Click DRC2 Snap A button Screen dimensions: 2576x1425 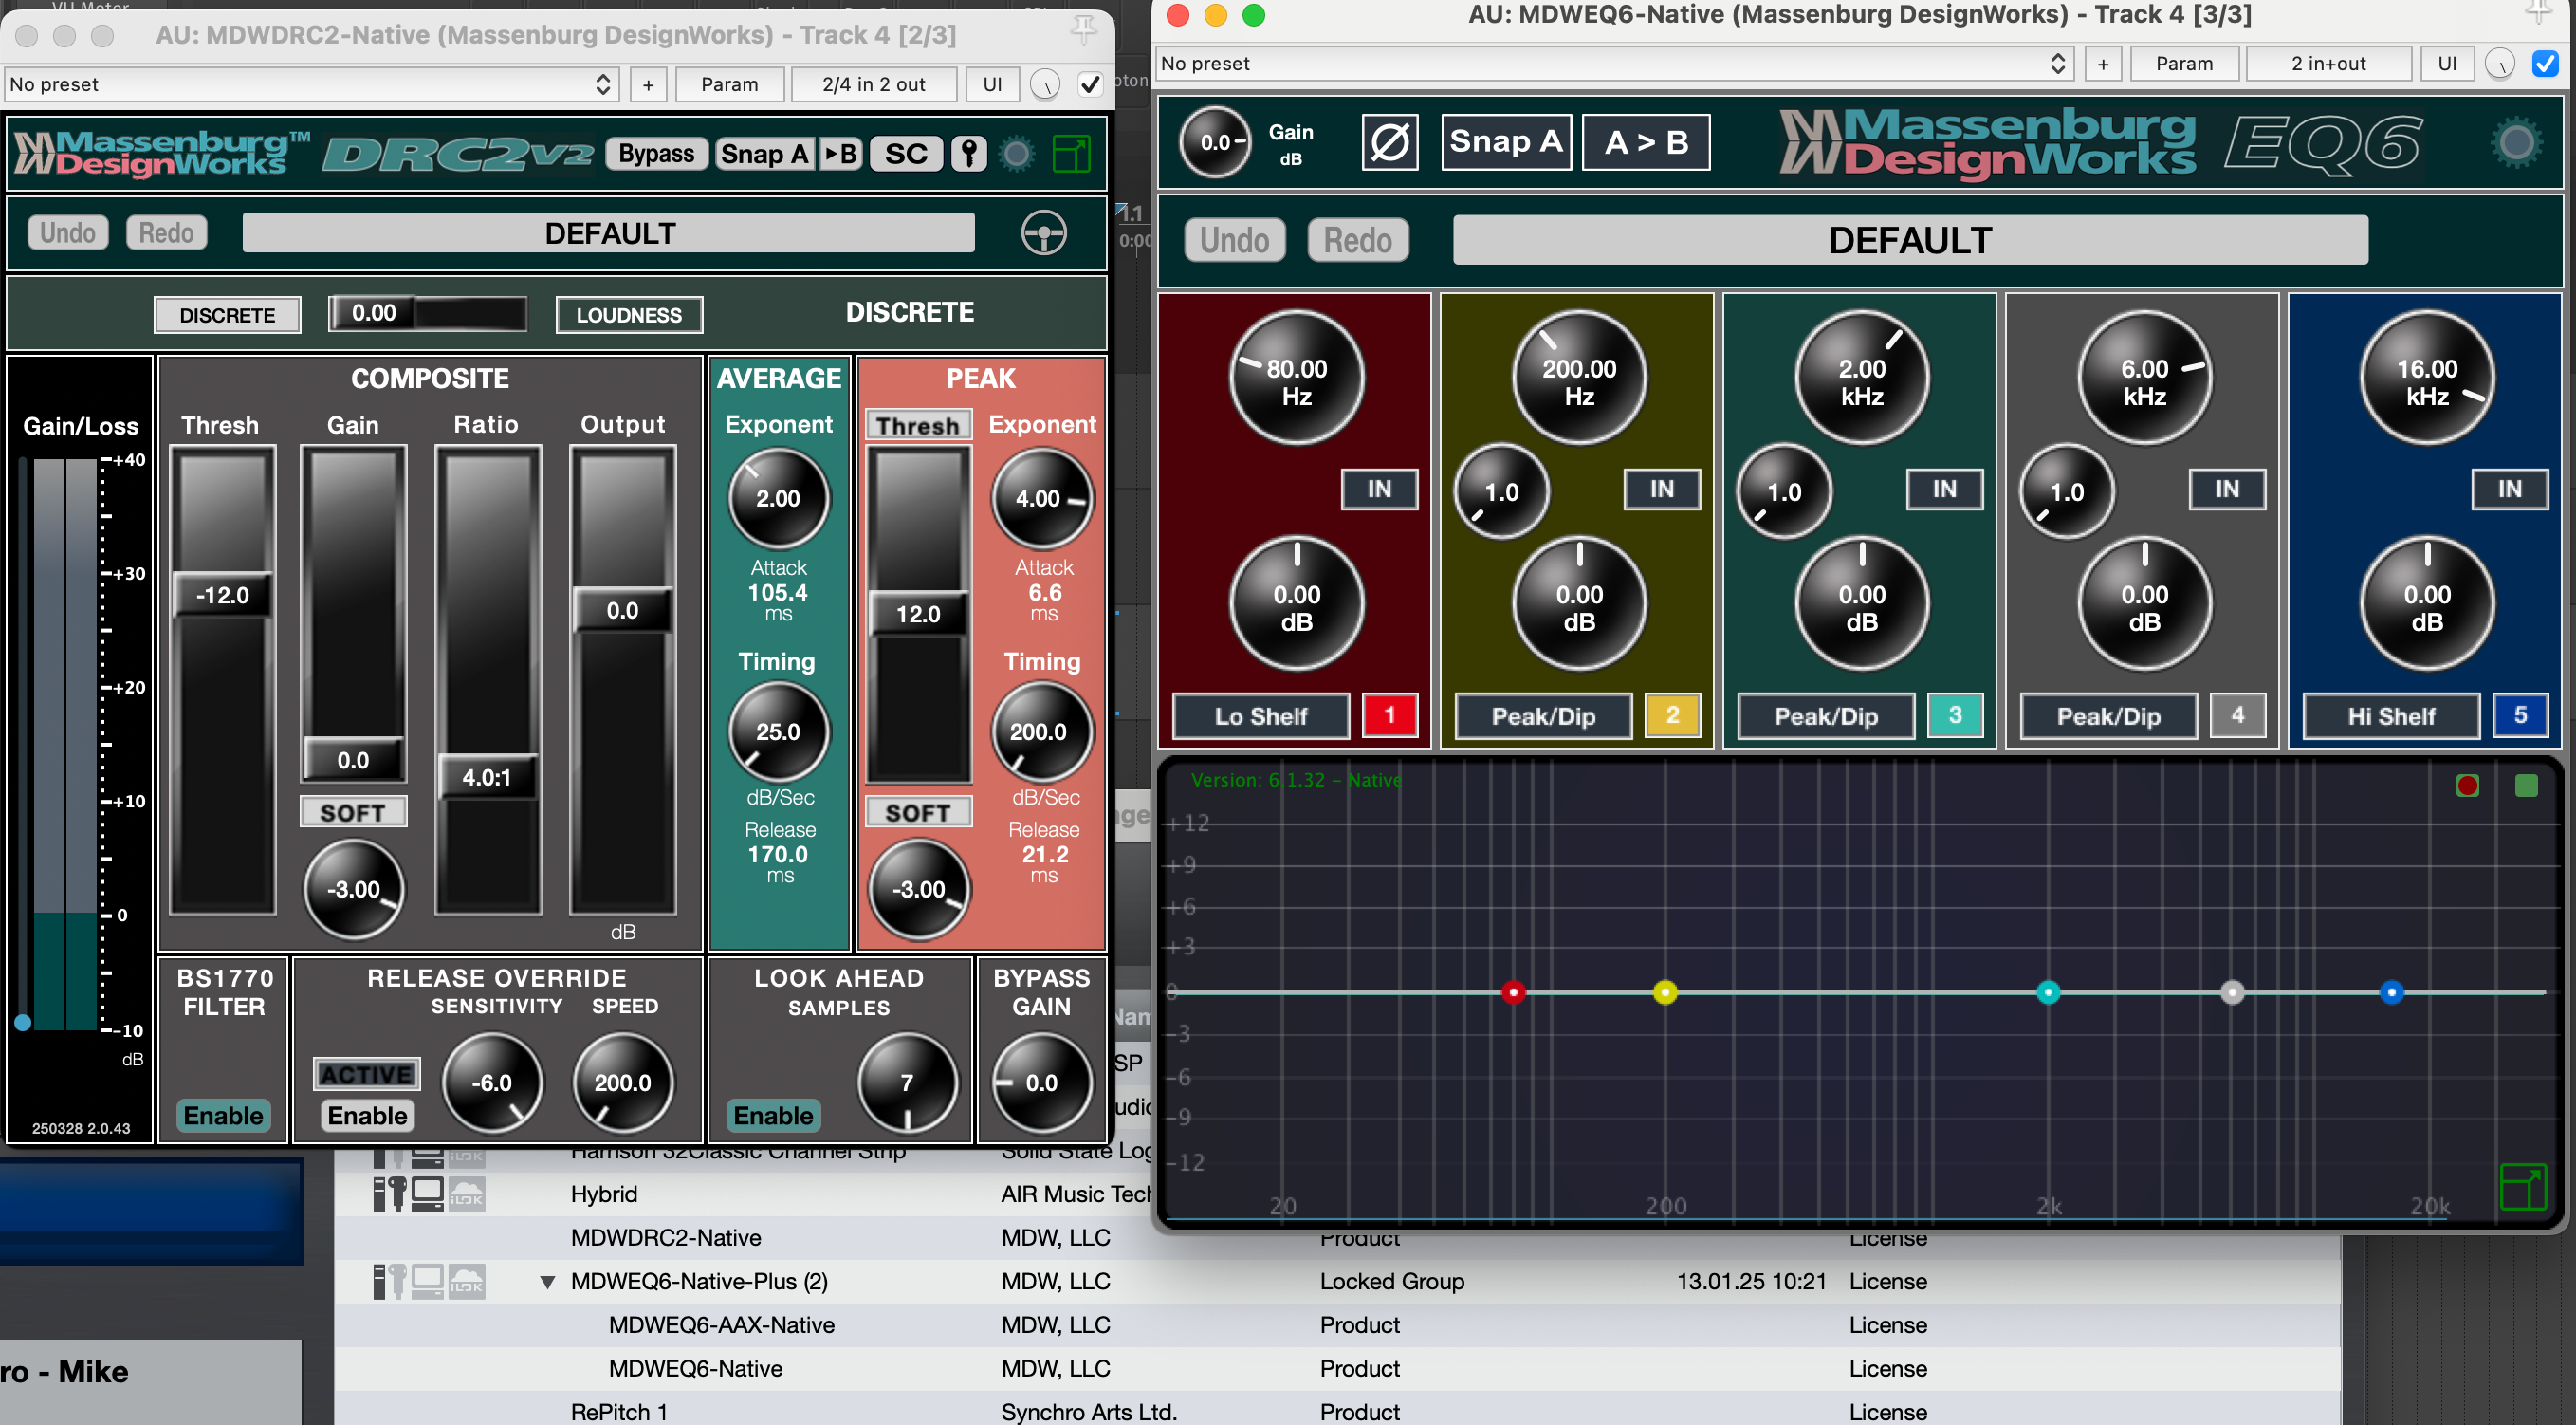[x=764, y=154]
